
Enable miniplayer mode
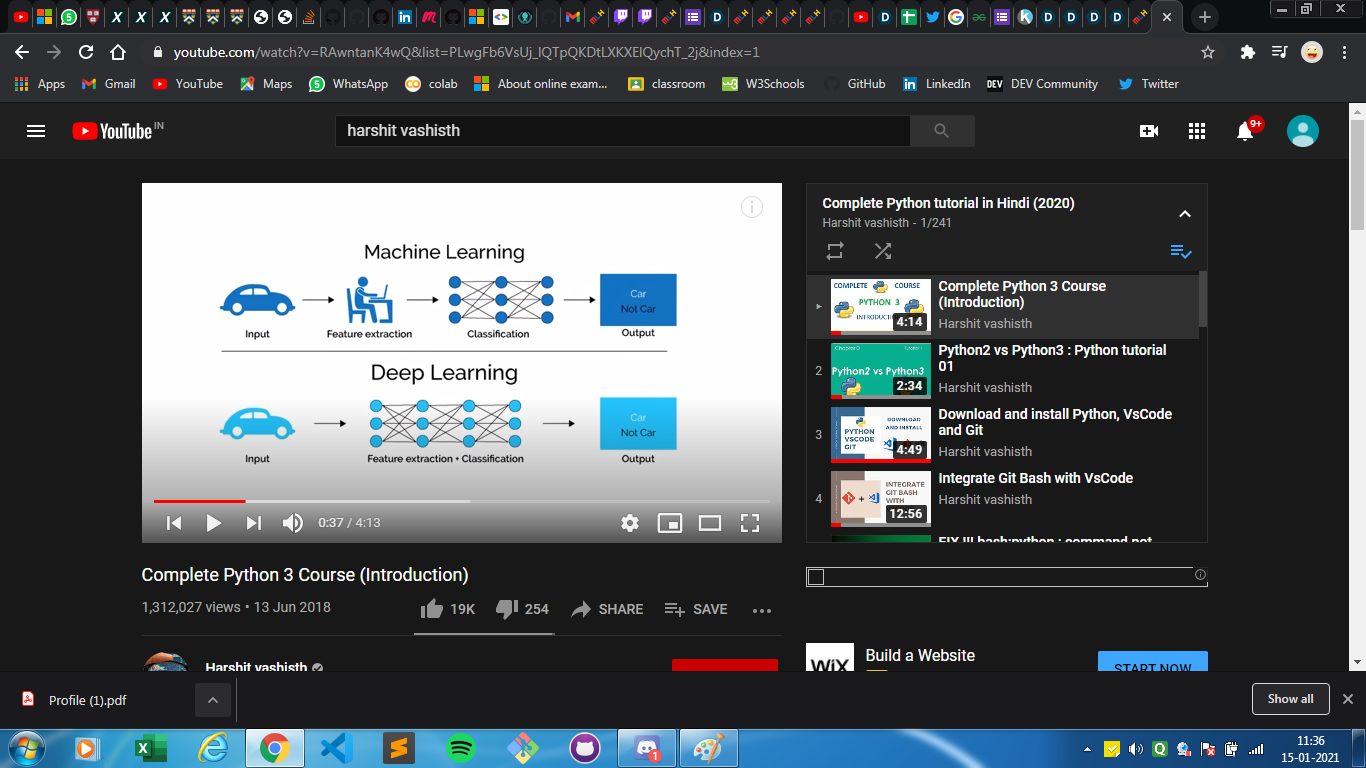point(669,522)
